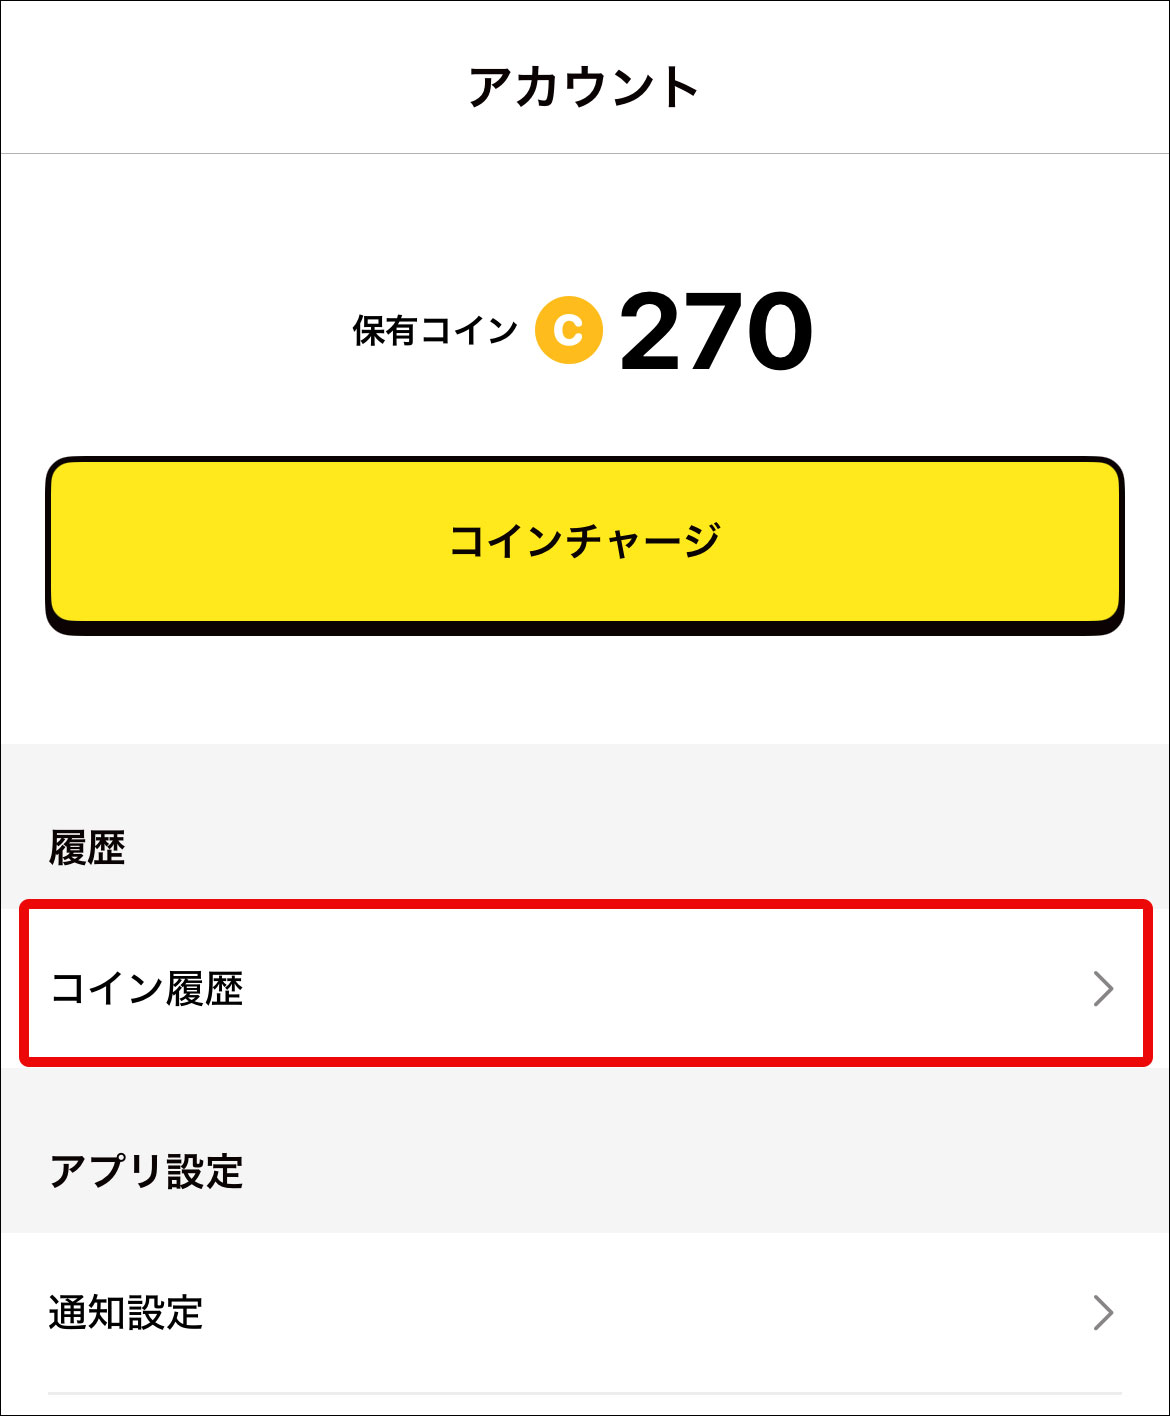
Task: Tap the gray arrow on the notification row
Action: point(1103,1313)
